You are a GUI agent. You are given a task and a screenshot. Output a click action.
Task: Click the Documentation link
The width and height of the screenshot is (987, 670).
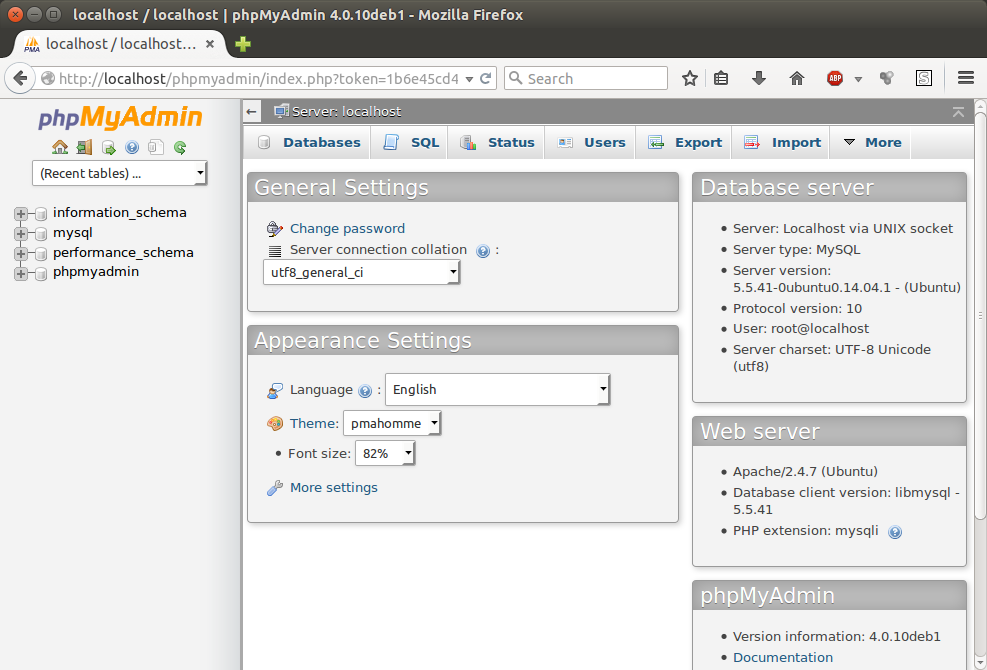tap(783, 657)
